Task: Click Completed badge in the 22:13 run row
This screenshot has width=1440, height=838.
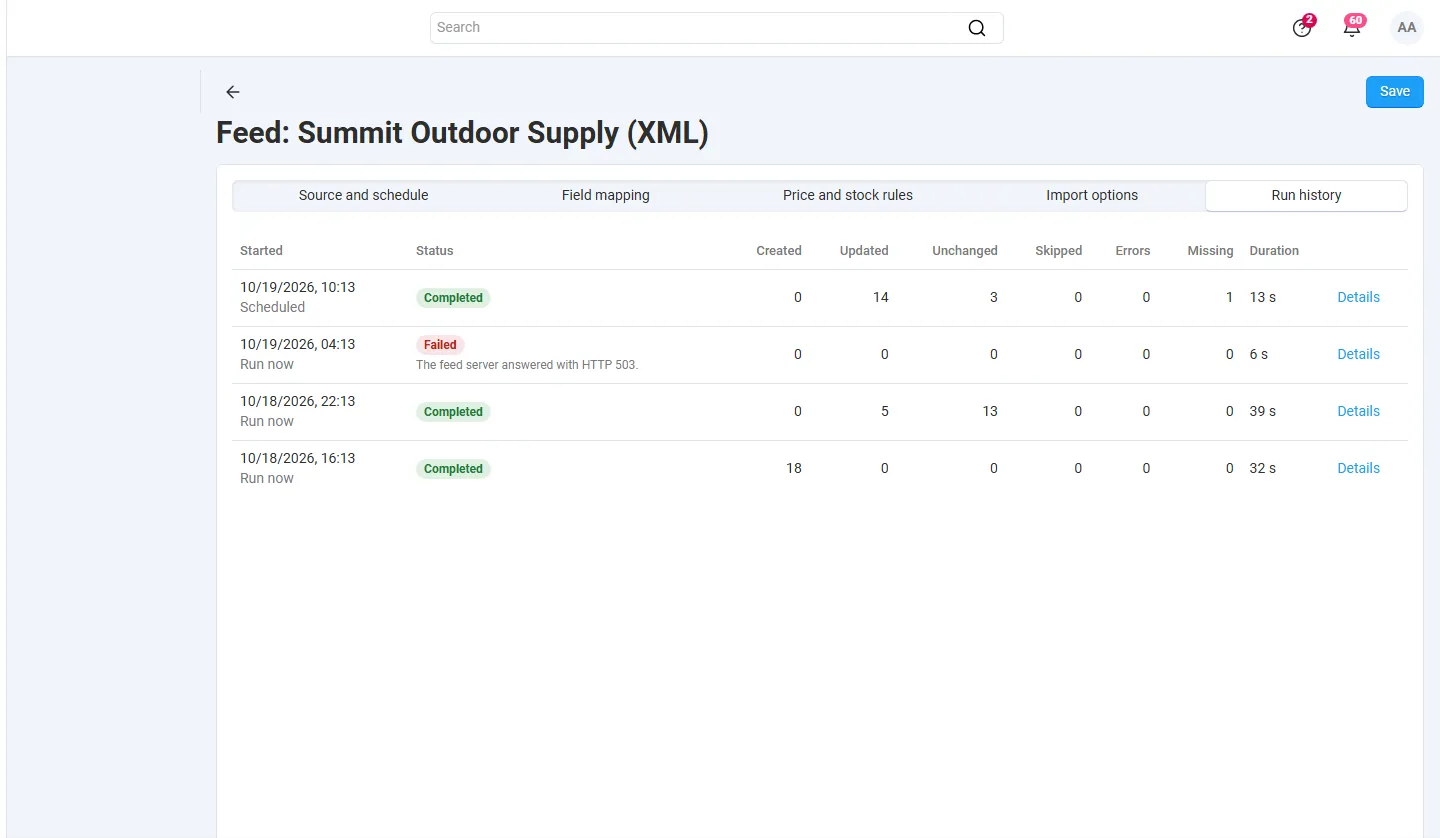Action: 453,412
